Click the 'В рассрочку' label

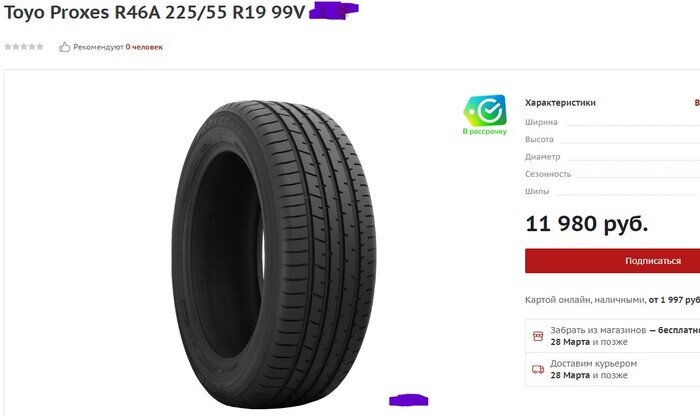pyautogui.click(x=485, y=131)
